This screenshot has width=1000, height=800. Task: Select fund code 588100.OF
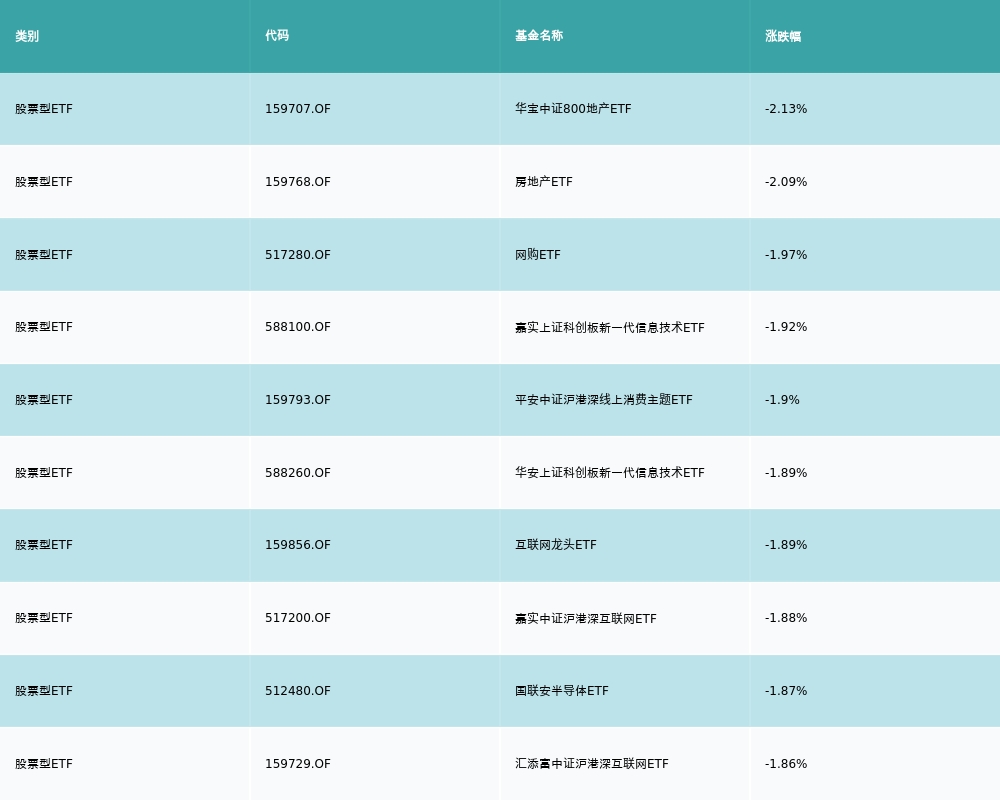point(298,327)
